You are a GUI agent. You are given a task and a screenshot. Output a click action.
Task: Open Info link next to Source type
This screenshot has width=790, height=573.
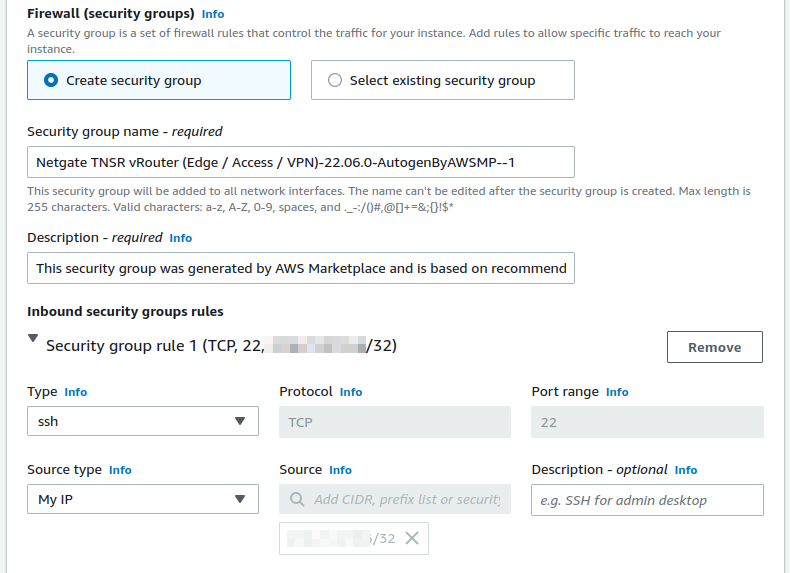click(120, 470)
